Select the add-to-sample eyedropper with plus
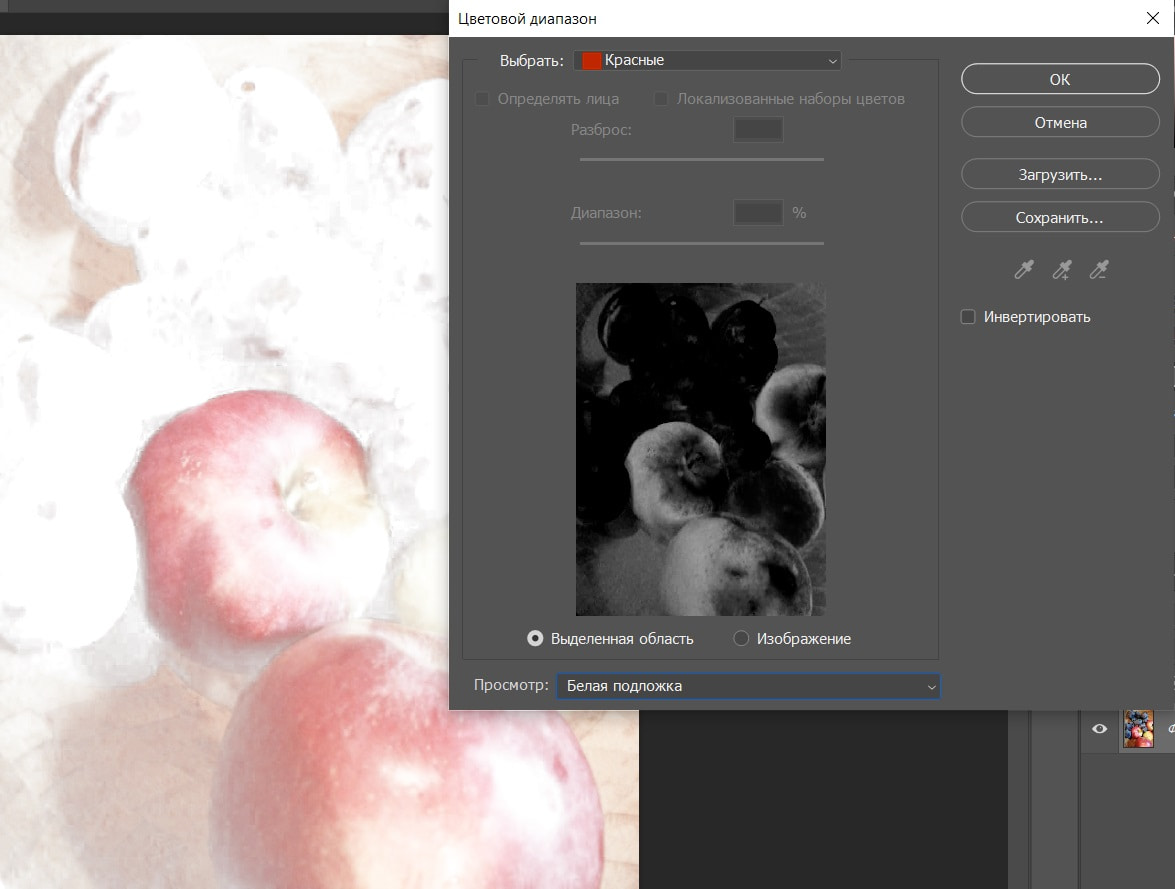 [x=1061, y=270]
